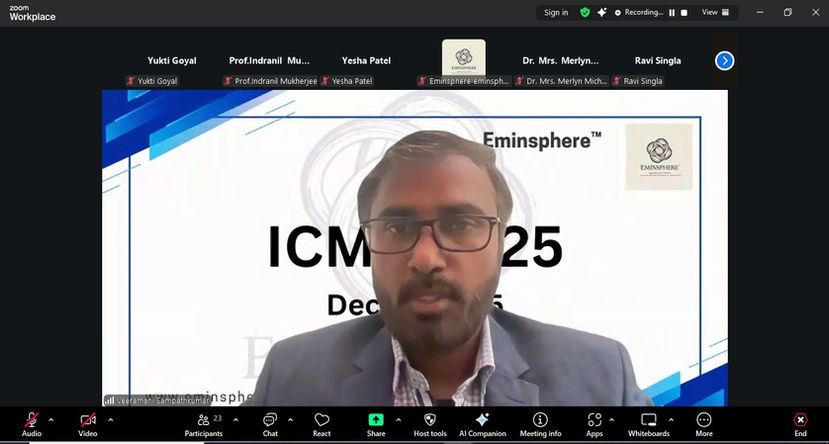Click muted mic icon beside Yesha Patel label
This screenshot has width=829, height=444.
tap(325, 81)
